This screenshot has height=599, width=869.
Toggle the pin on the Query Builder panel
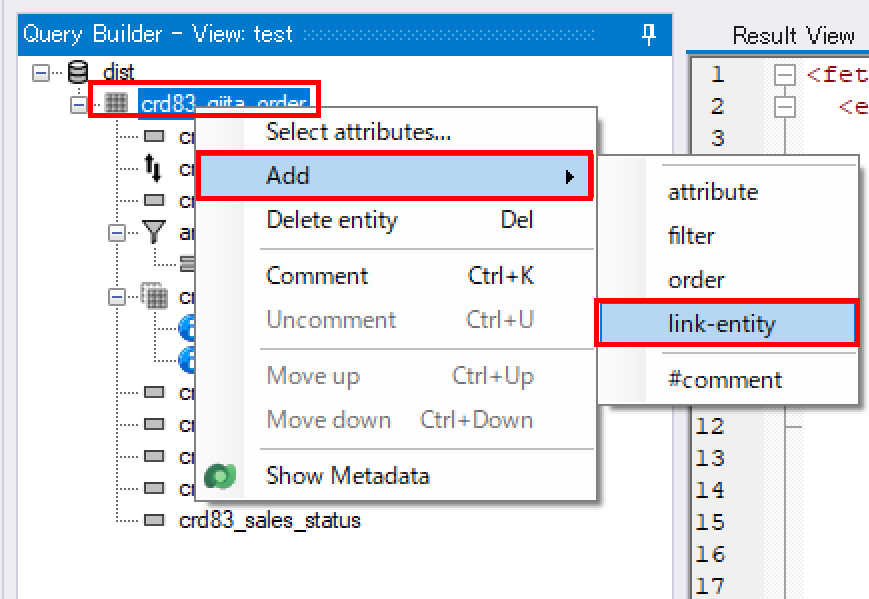[648, 34]
